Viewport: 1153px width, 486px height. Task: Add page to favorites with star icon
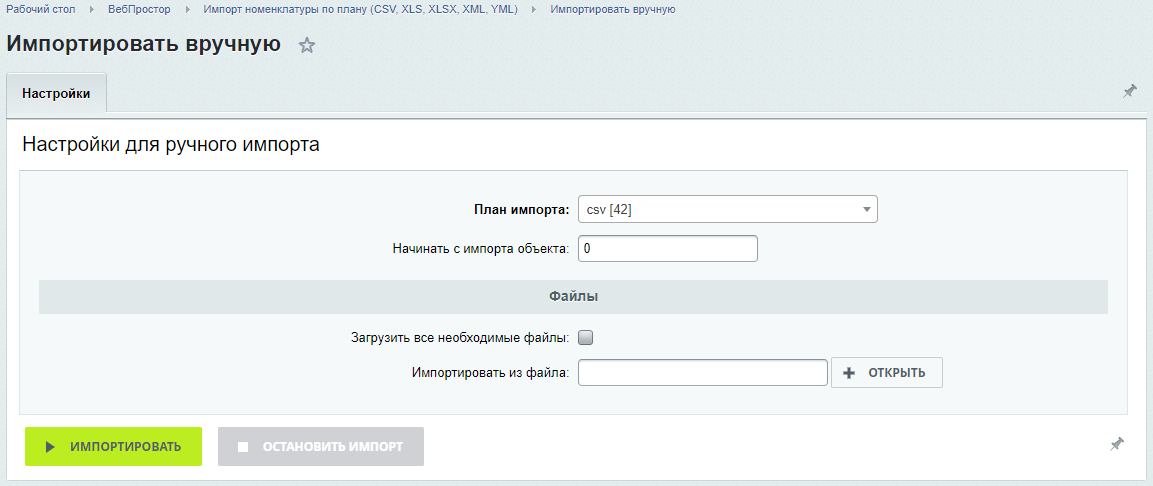307,46
